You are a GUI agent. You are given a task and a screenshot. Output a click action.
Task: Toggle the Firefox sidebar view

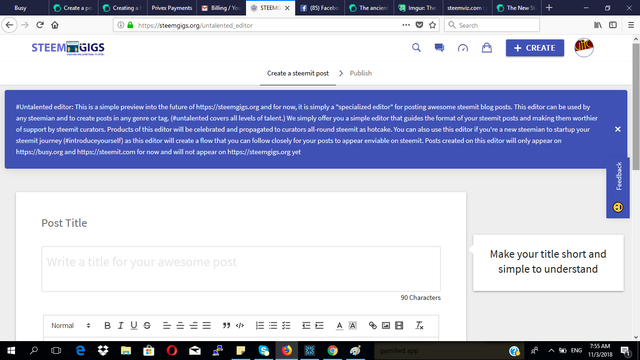613,25
